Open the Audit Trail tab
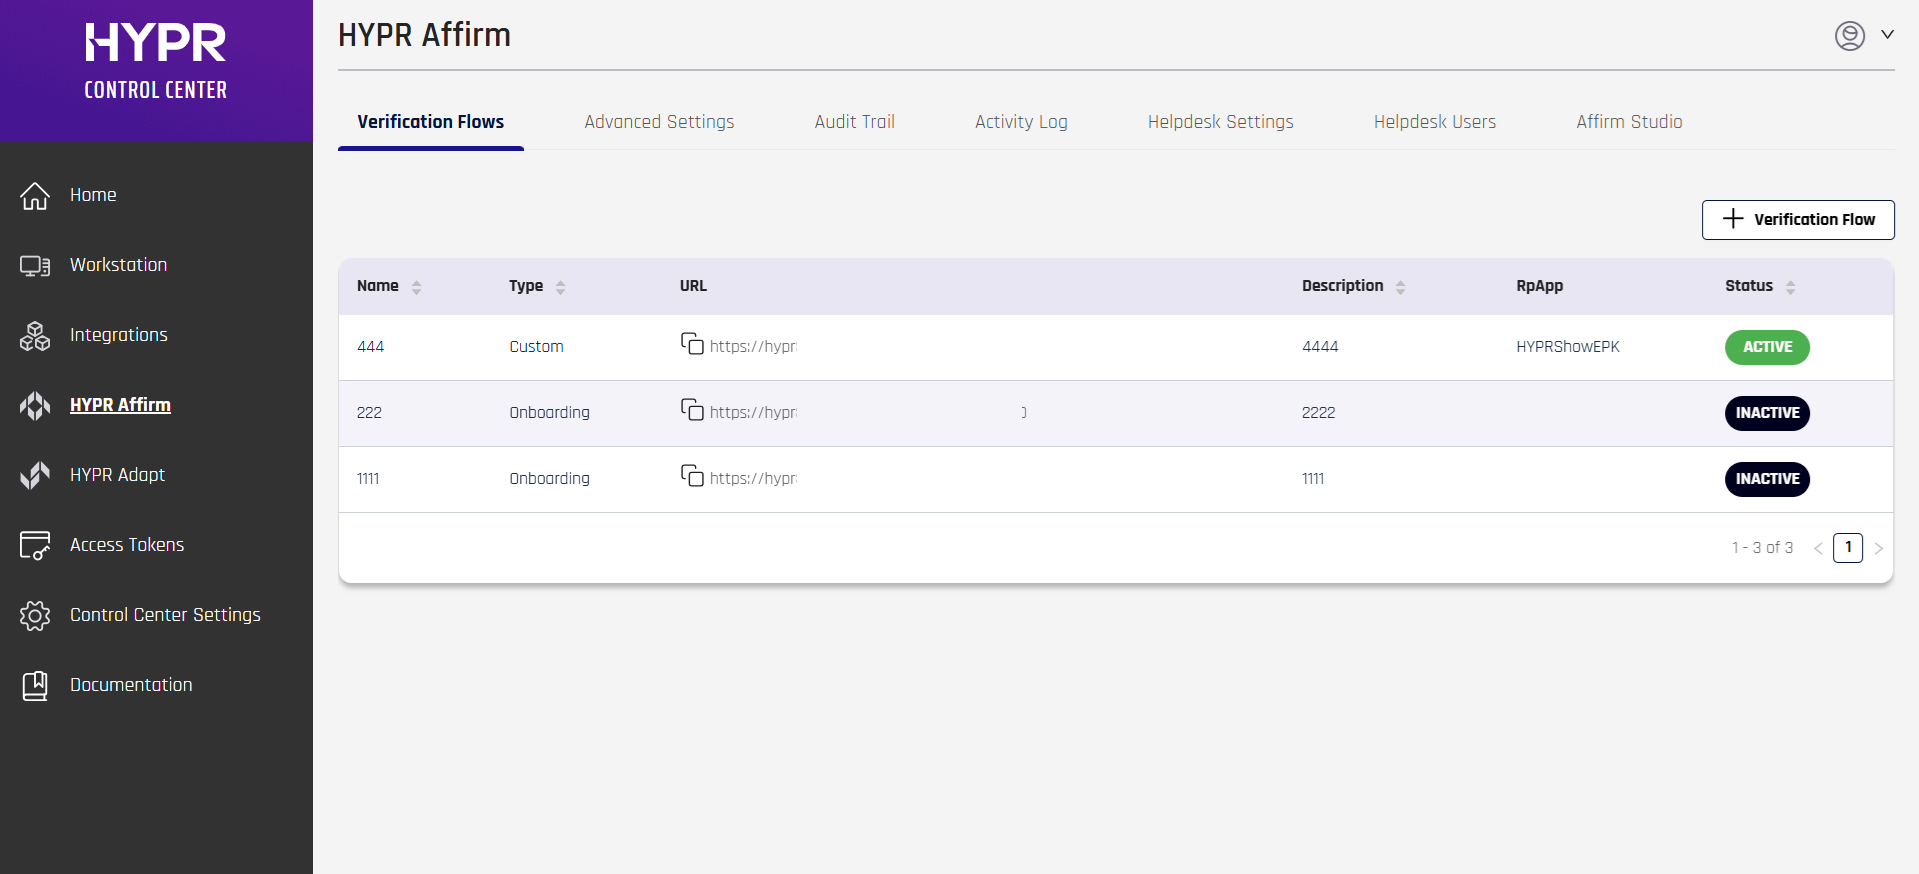 coord(854,122)
